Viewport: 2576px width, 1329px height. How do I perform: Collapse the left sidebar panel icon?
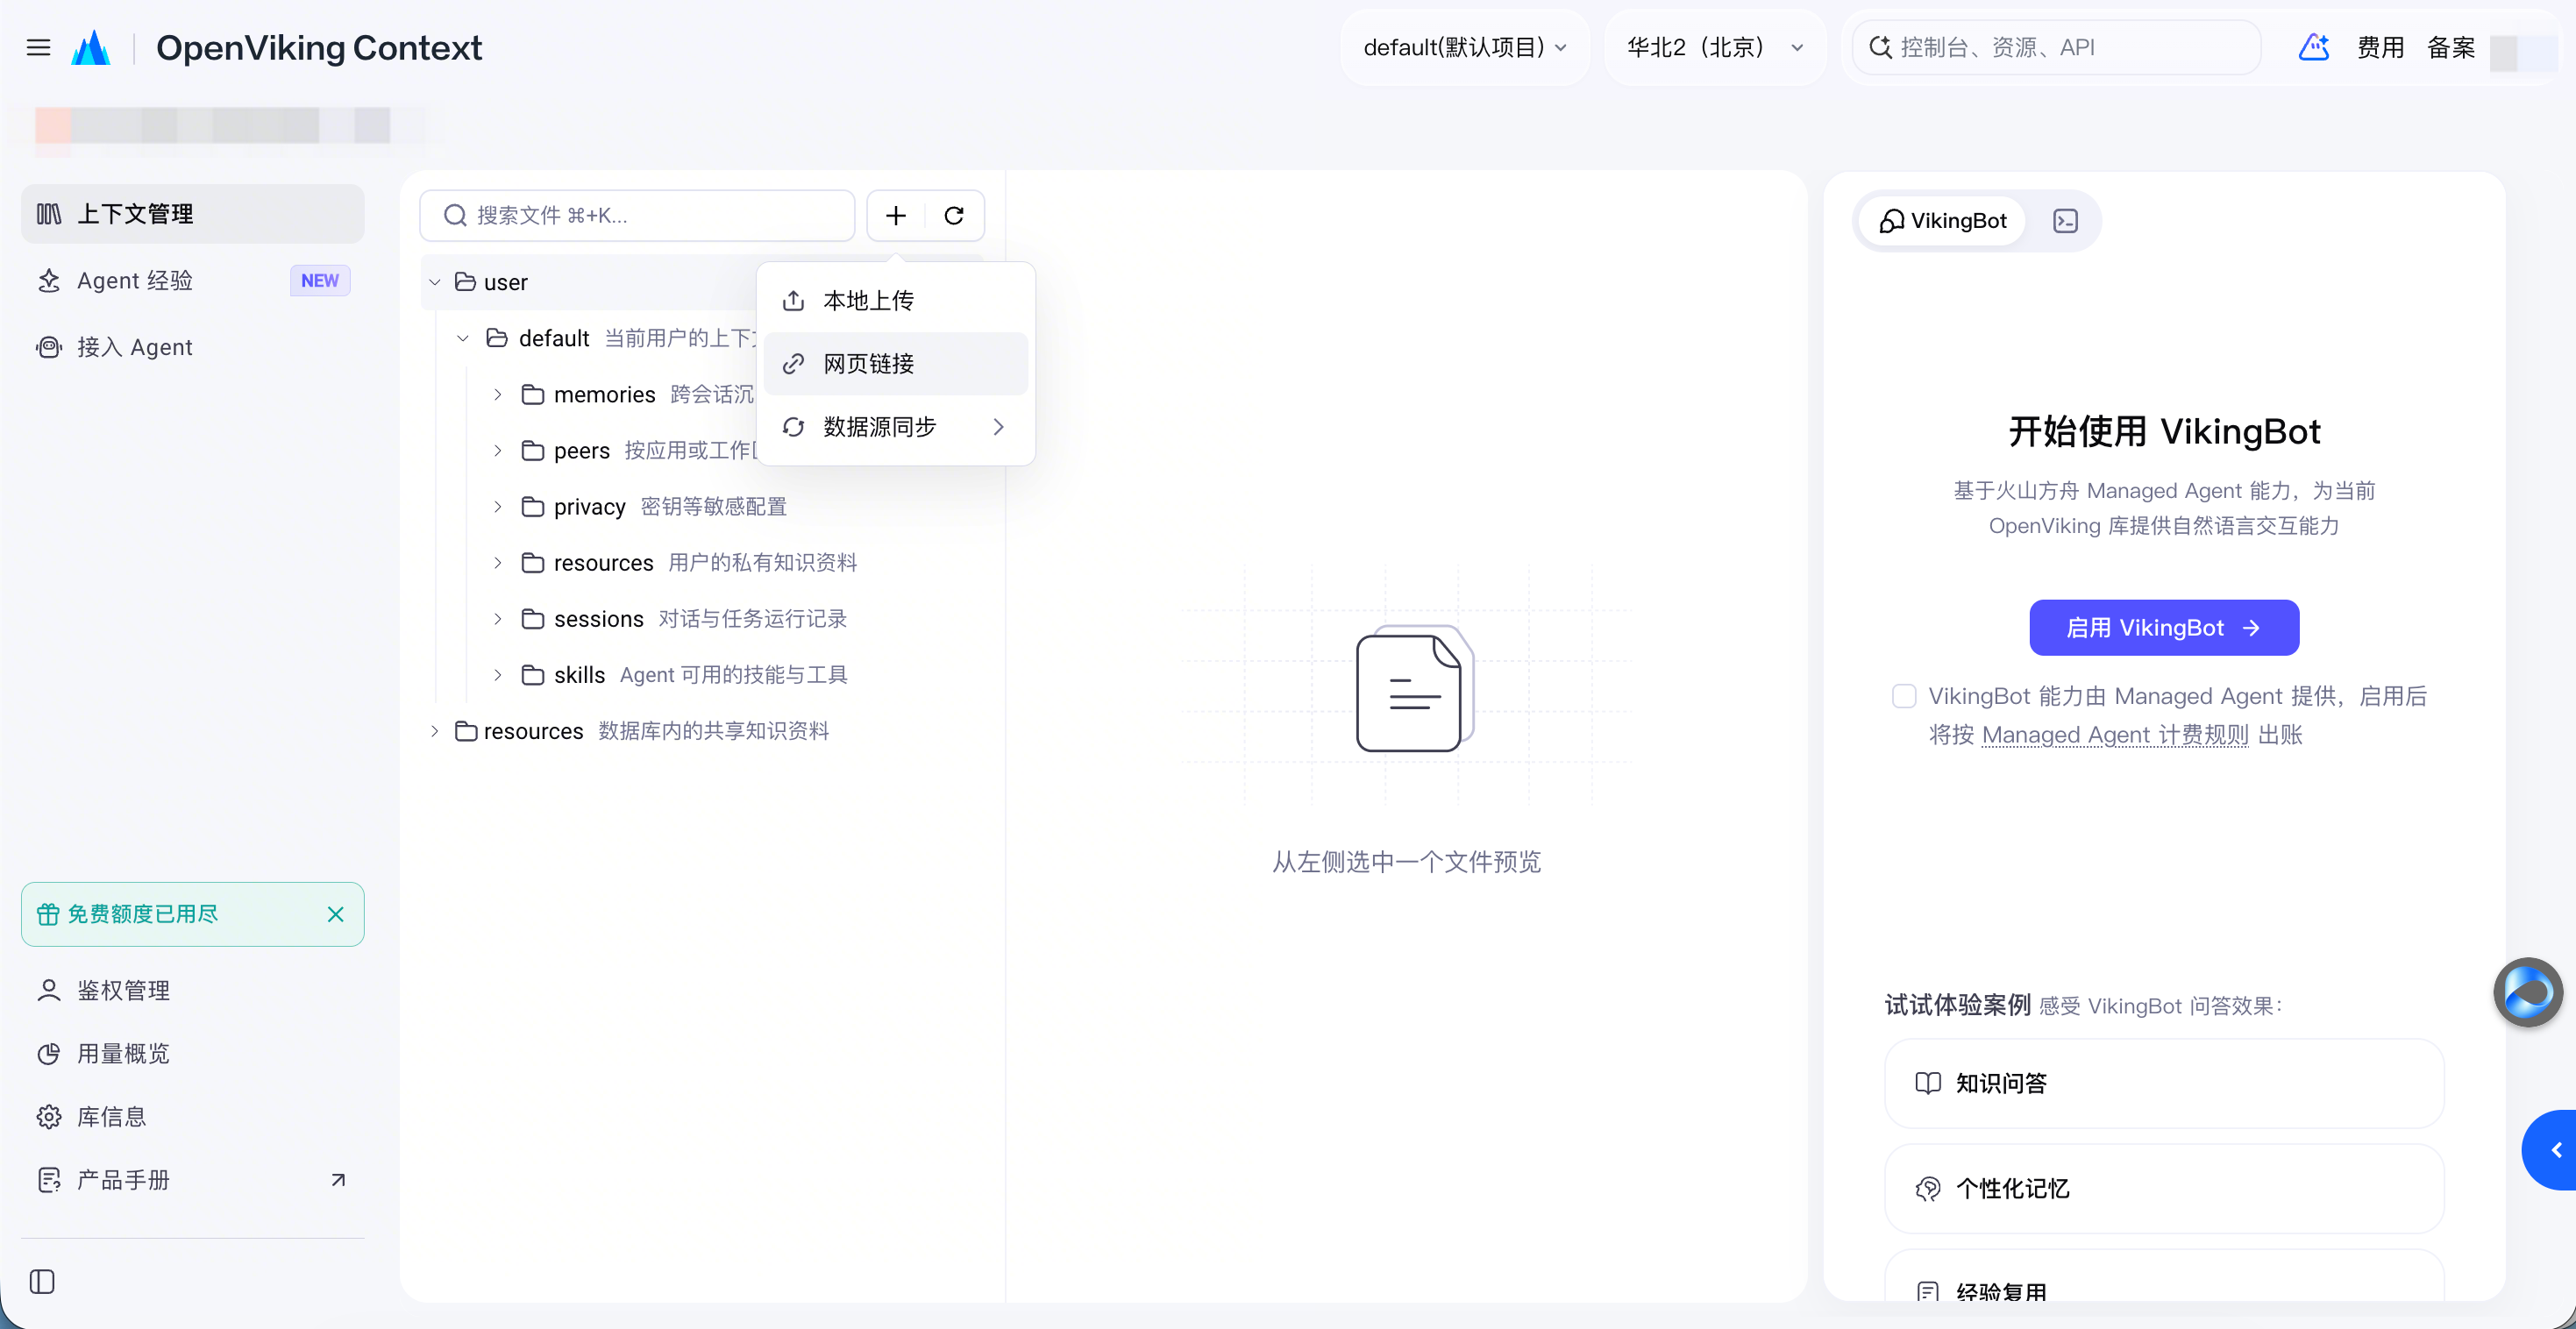click(x=42, y=1282)
